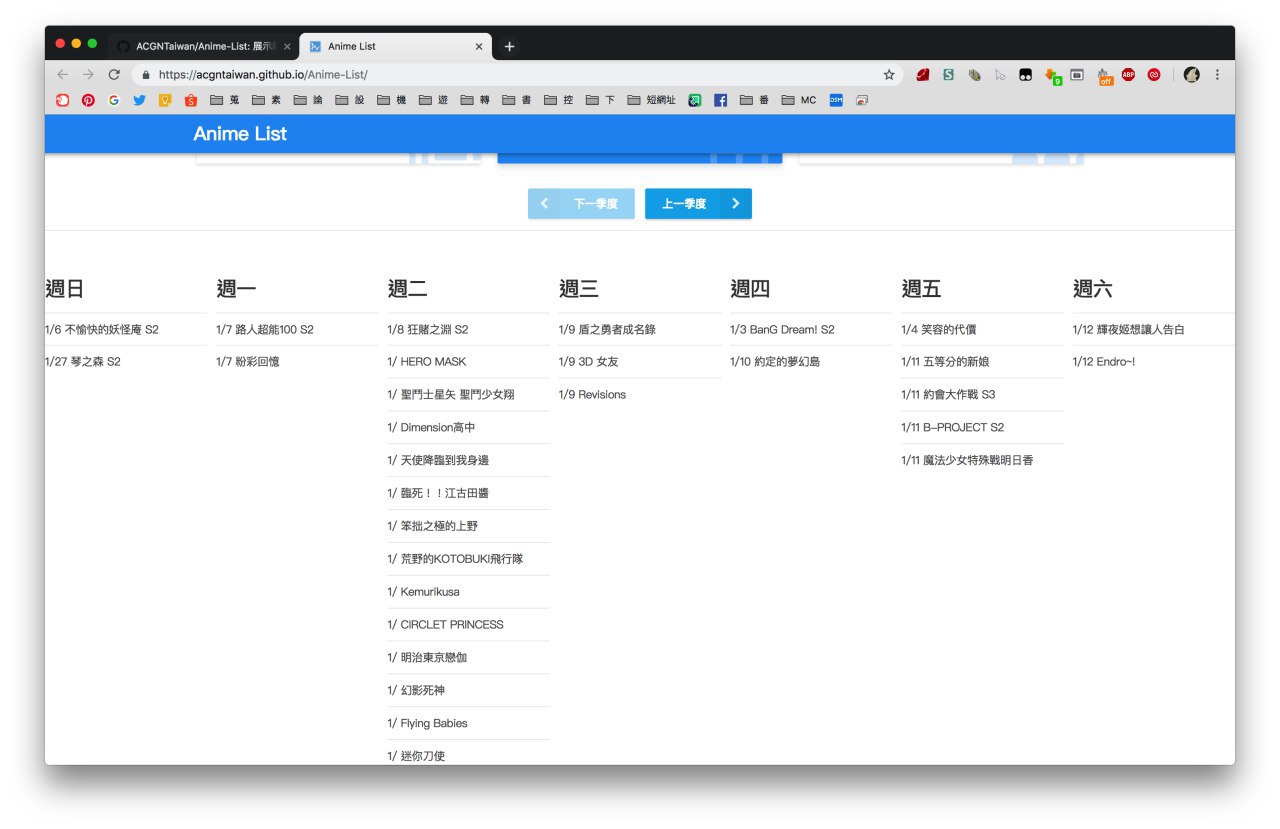Open the Twitter bookmark icon
Image resolution: width=1280 pixels, height=829 pixels.
click(140, 100)
